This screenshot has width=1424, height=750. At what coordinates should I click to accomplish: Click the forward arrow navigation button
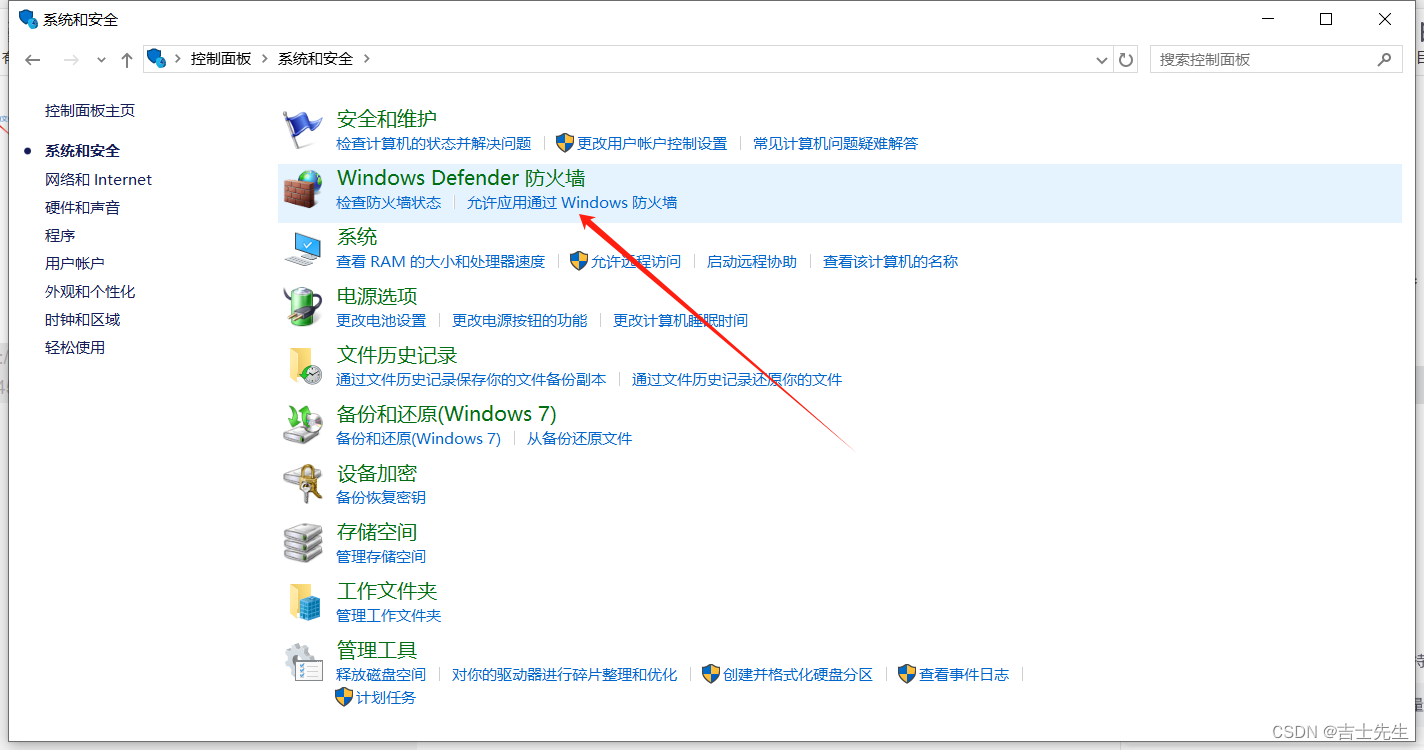71,60
